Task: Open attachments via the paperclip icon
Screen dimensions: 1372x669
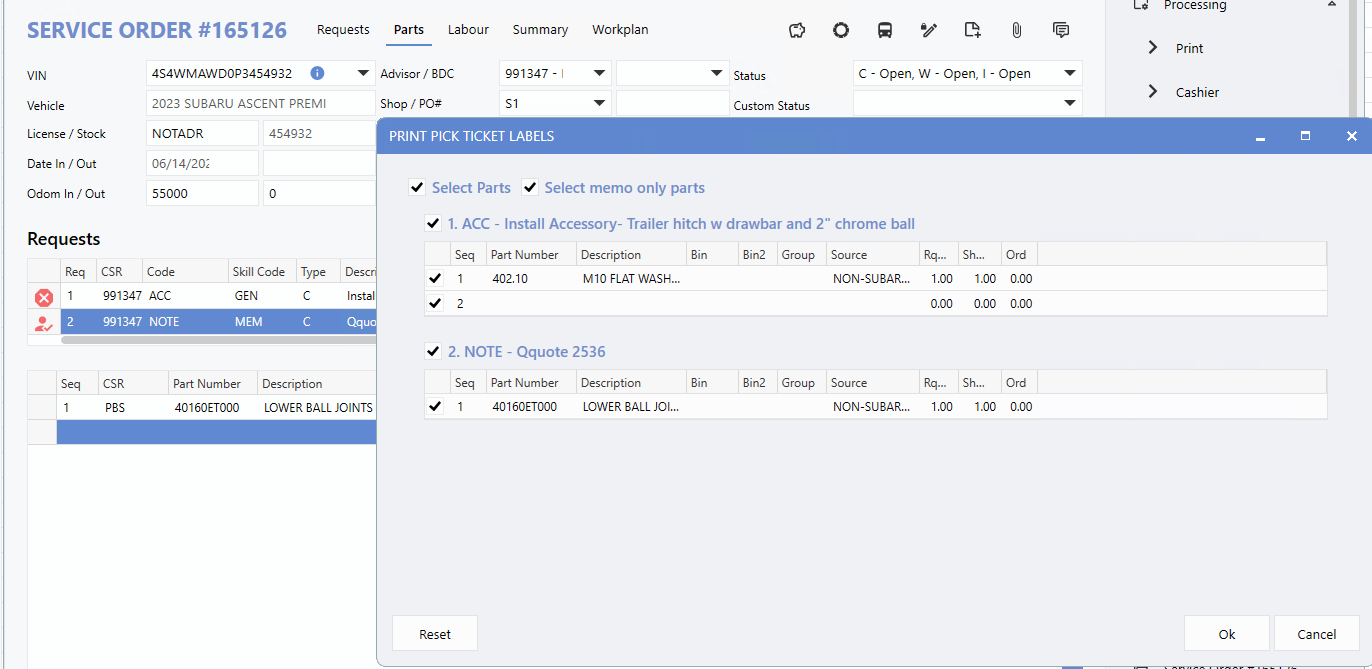Action: pos(1017,30)
